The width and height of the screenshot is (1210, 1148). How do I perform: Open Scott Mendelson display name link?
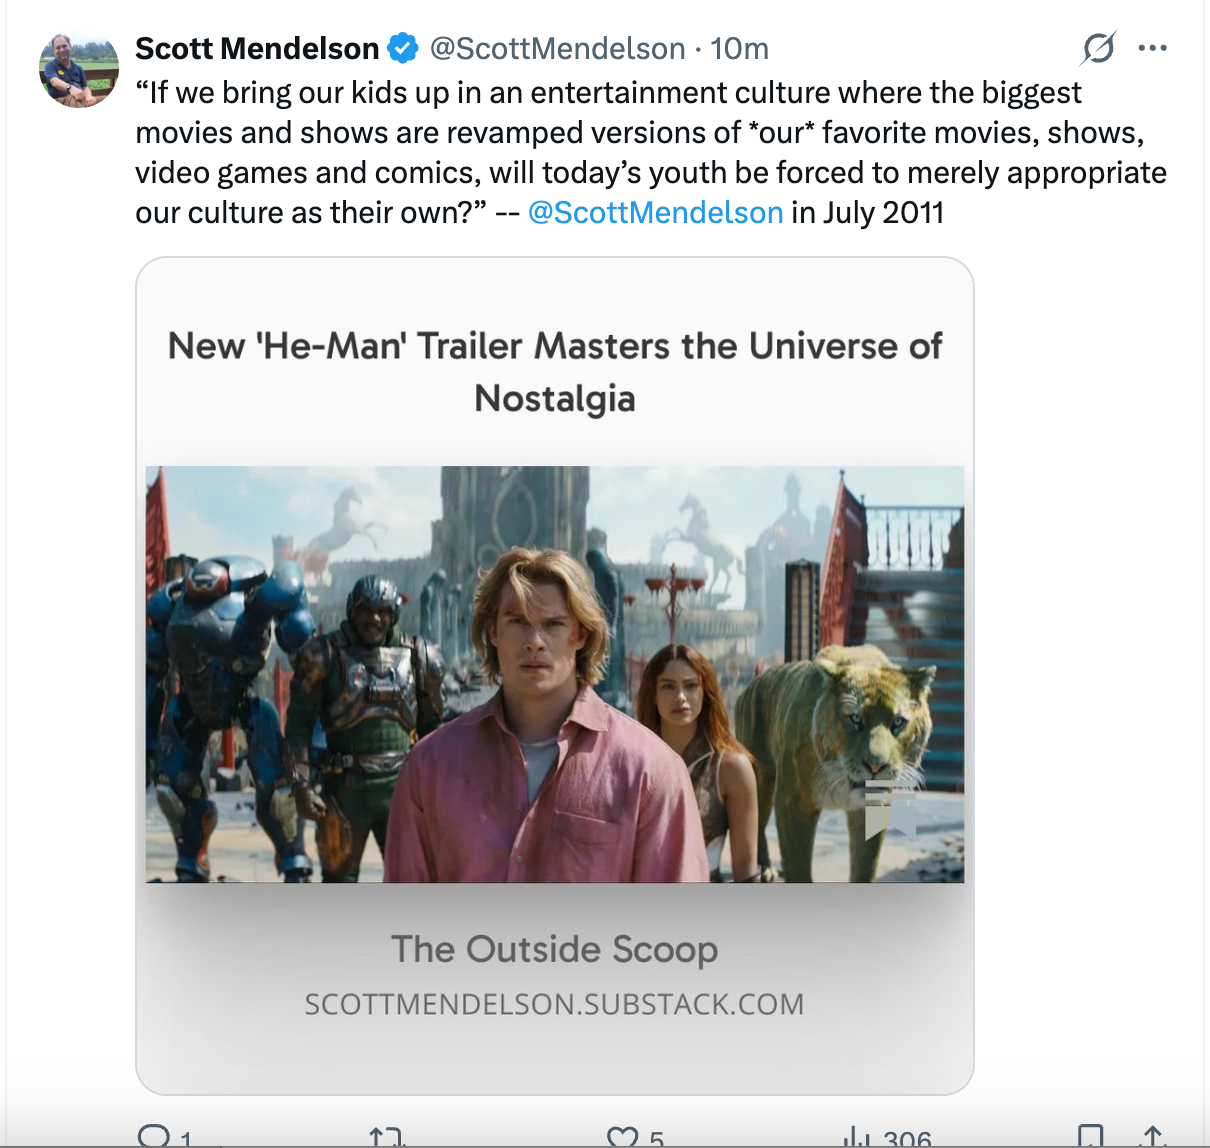[257, 48]
